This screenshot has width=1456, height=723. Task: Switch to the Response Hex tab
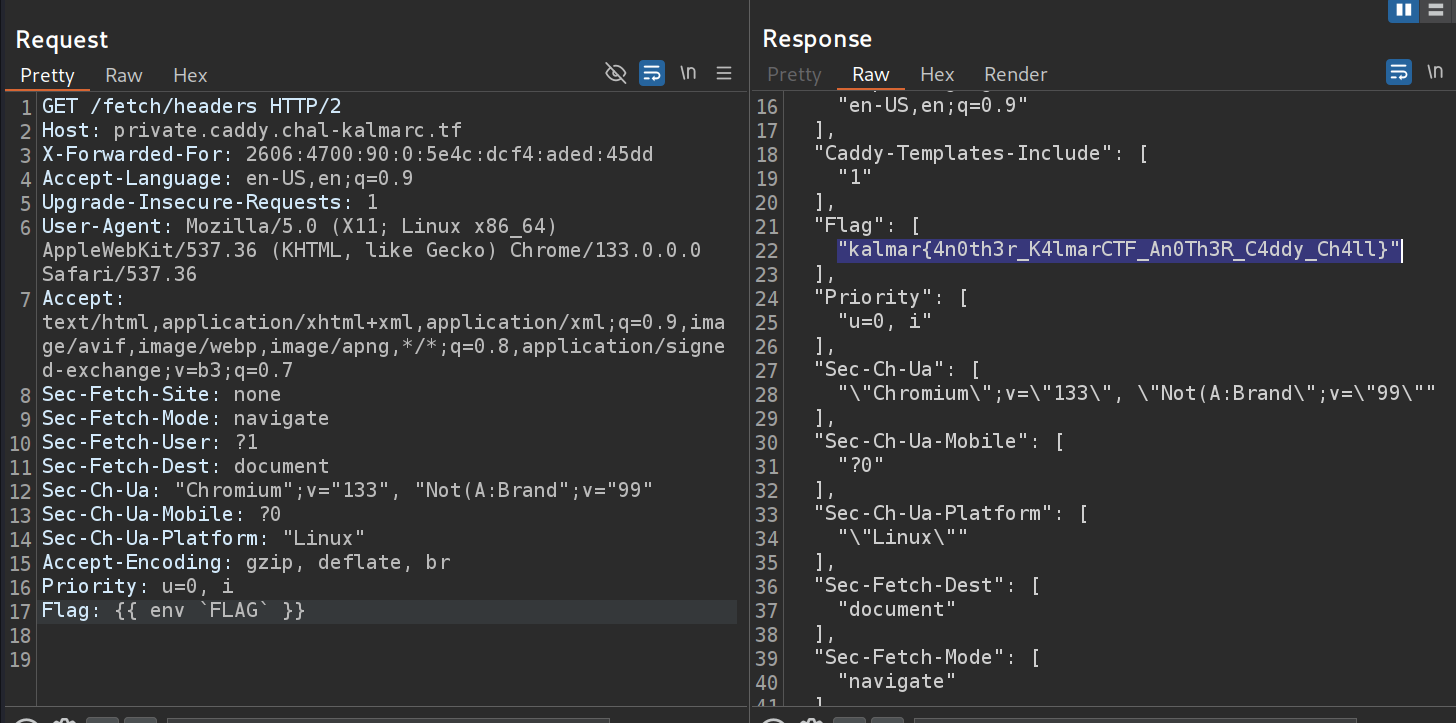(937, 74)
